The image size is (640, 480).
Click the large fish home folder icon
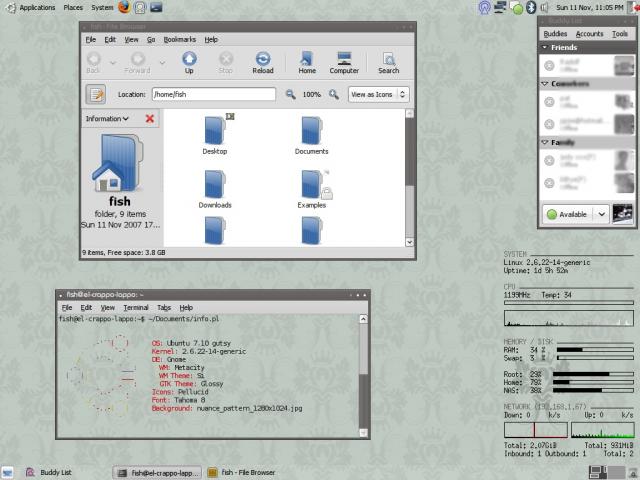click(x=118, y=163)
